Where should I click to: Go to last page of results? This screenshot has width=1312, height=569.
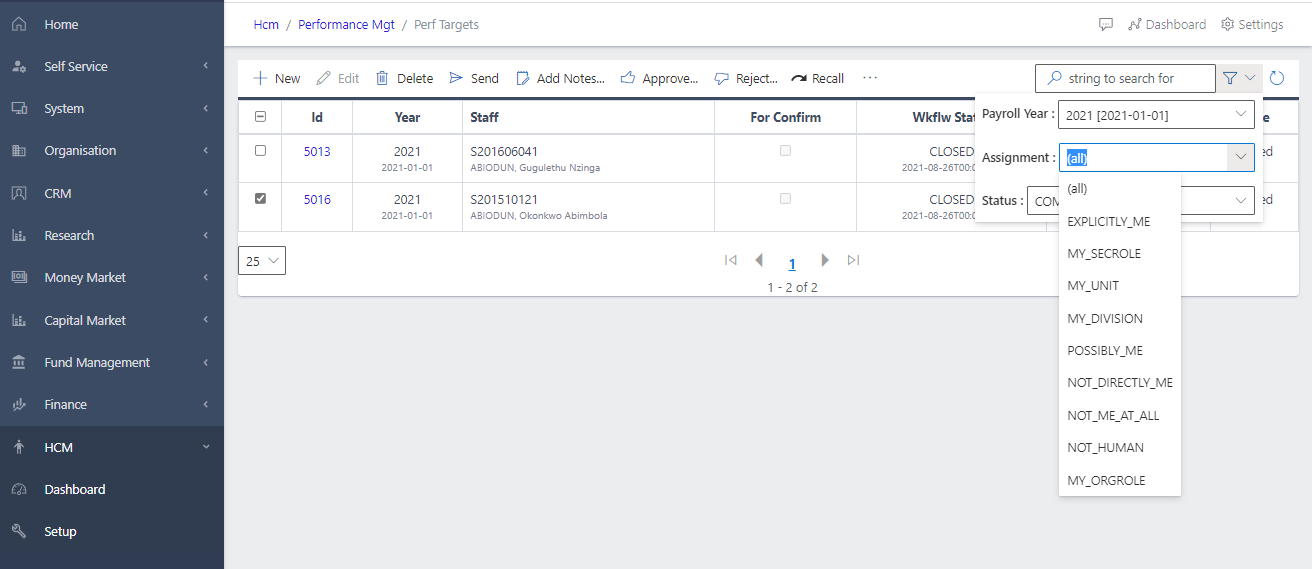(x=853, y=260)
